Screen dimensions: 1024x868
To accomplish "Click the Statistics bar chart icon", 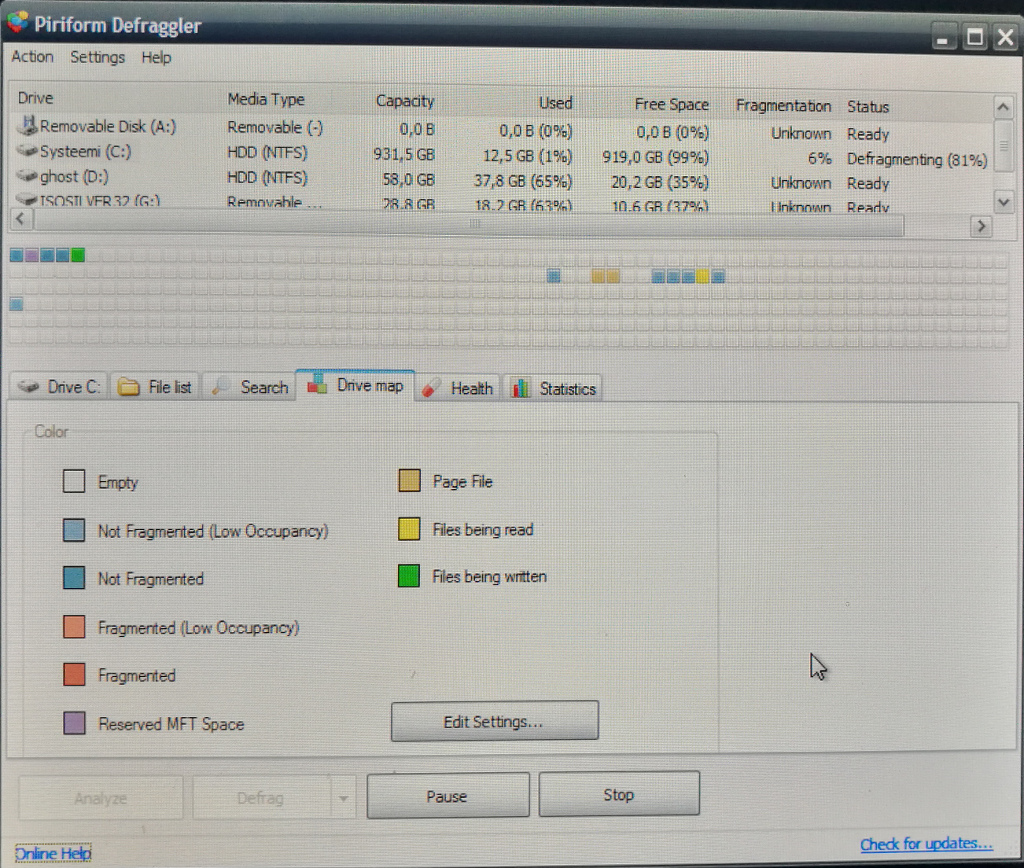I will (x=520, y=389).
